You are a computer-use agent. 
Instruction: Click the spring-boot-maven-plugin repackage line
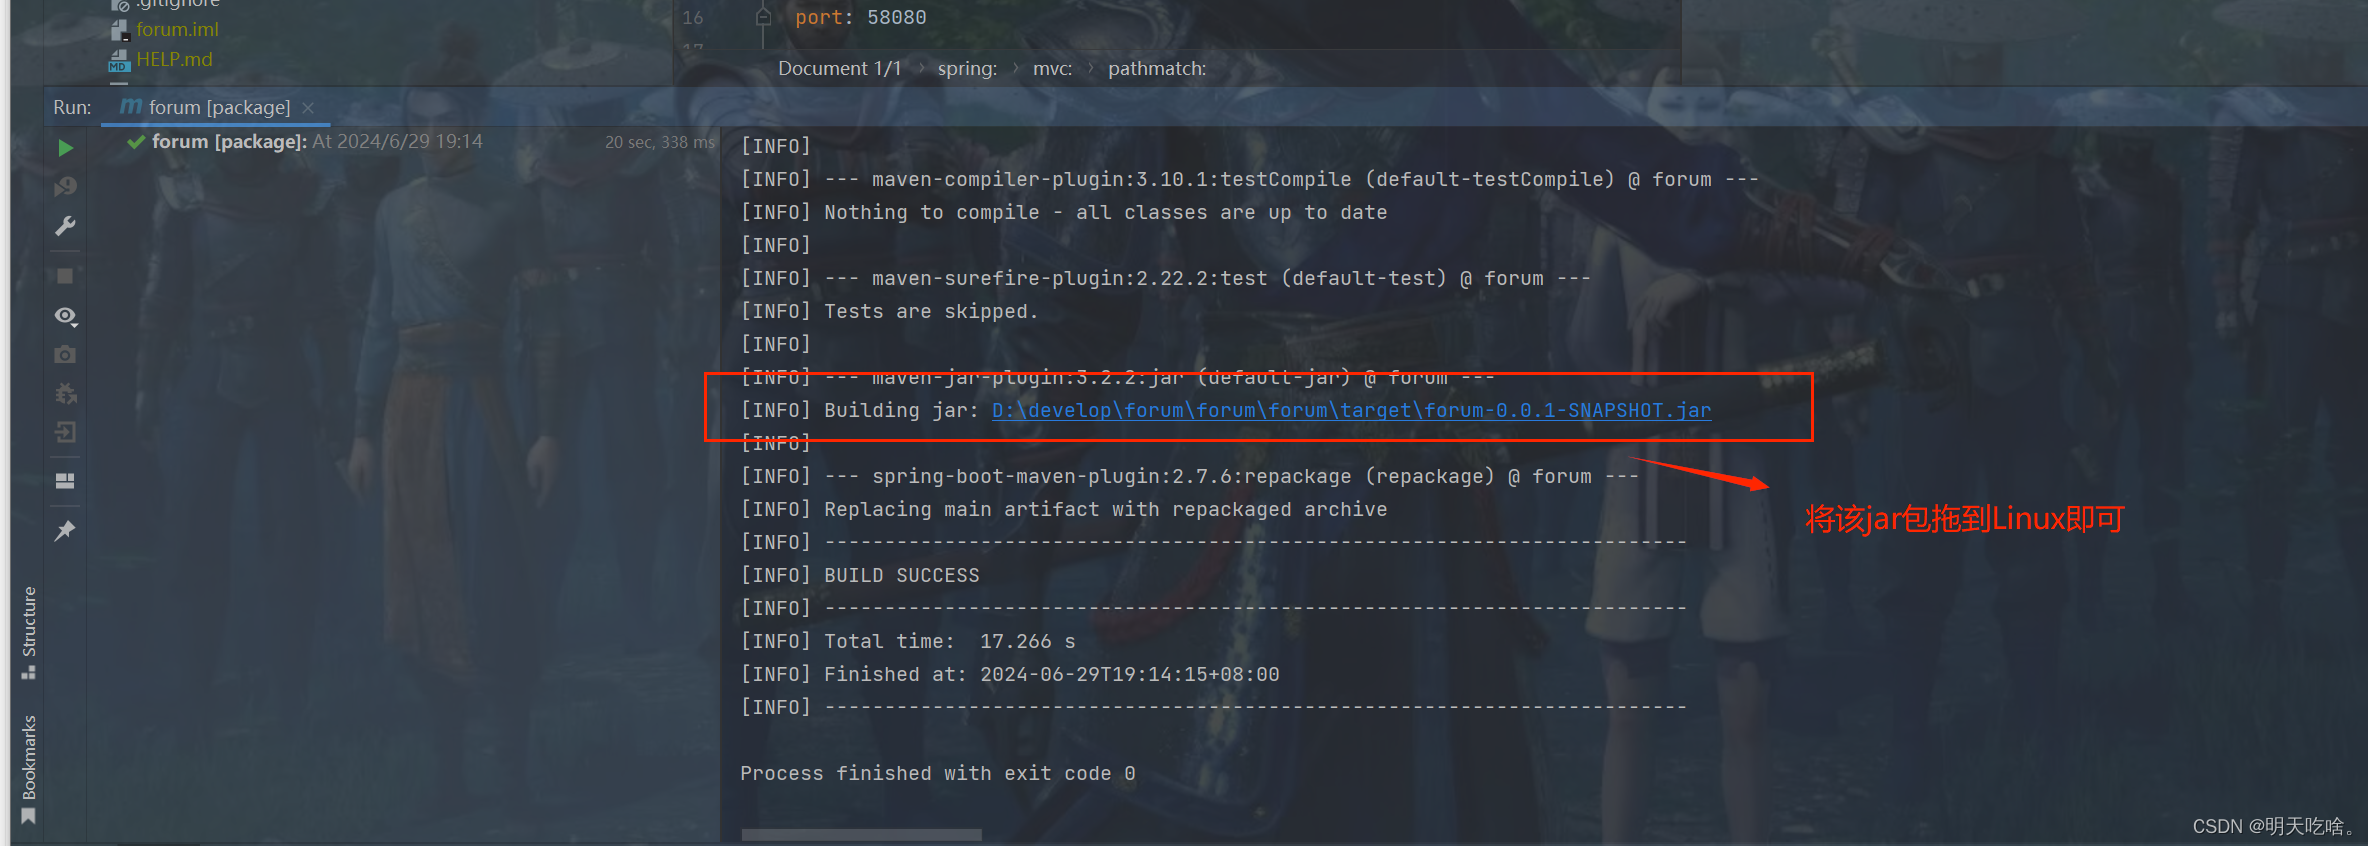coord(1190,476)
